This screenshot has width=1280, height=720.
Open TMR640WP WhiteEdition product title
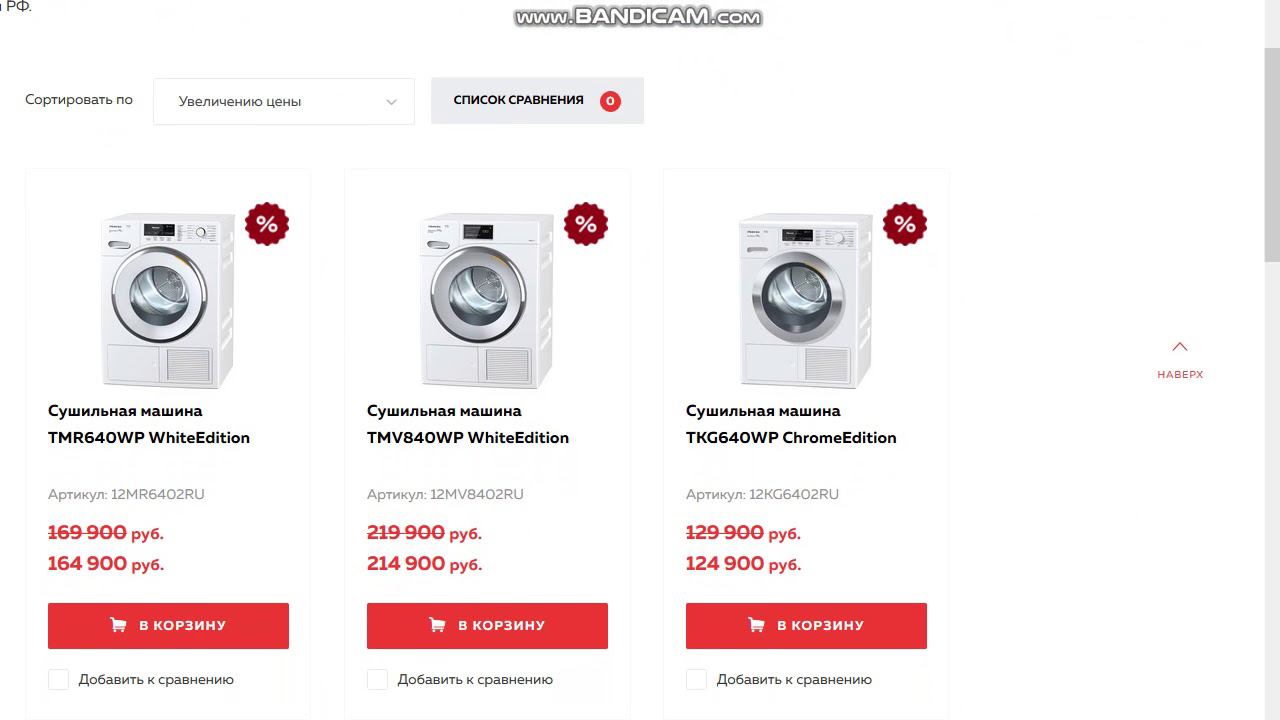pyautogui.click(x=149, y=424)
